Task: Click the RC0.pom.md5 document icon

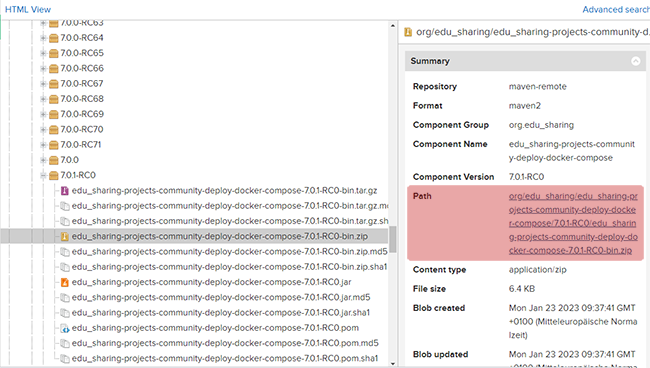Action: [x=64, y=344]
